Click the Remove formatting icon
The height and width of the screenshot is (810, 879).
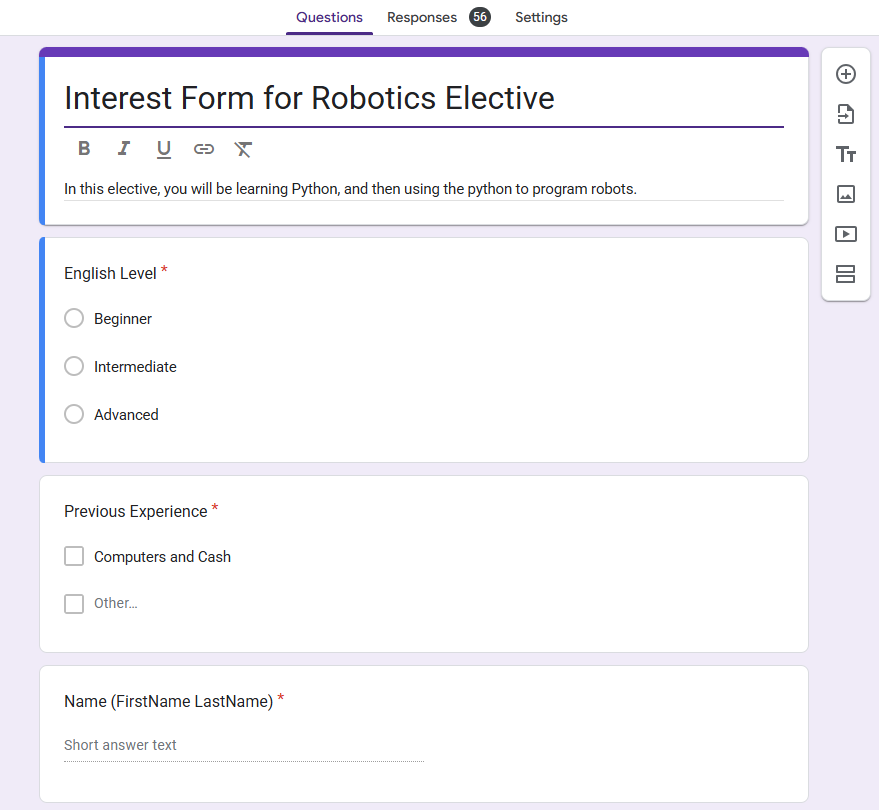[243, 149]
